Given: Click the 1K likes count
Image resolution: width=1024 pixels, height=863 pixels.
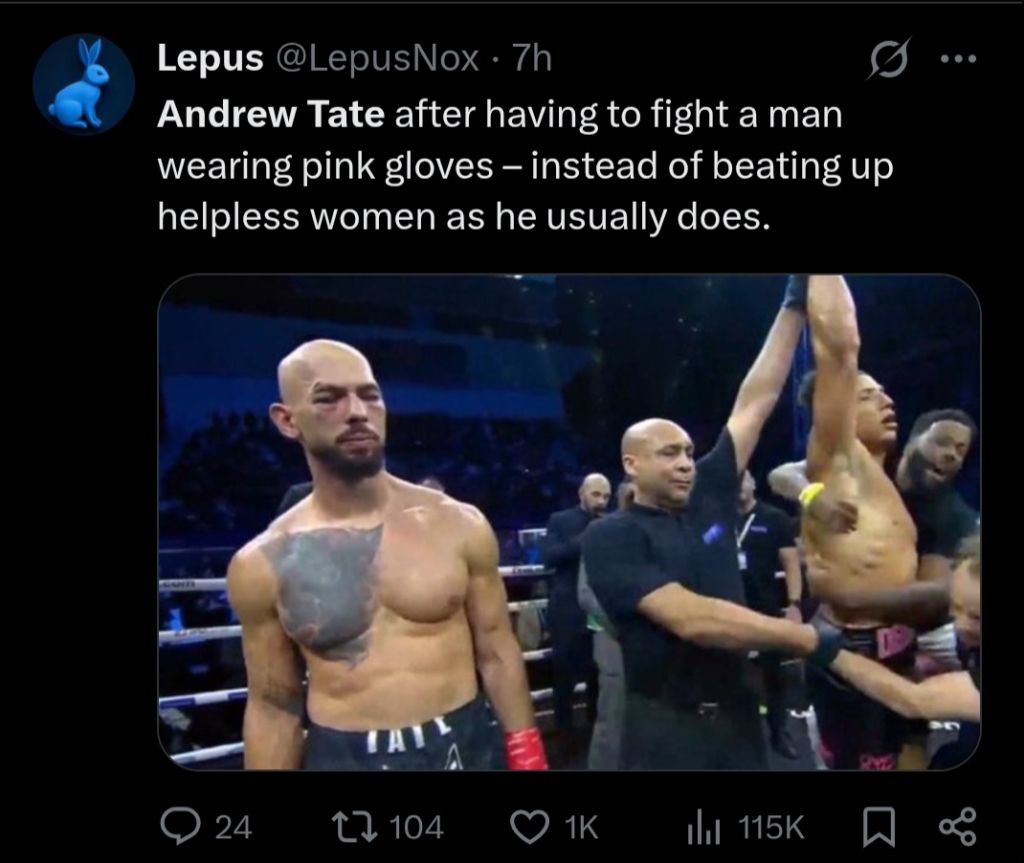Looking at the screenshot, I should (581, 827).
